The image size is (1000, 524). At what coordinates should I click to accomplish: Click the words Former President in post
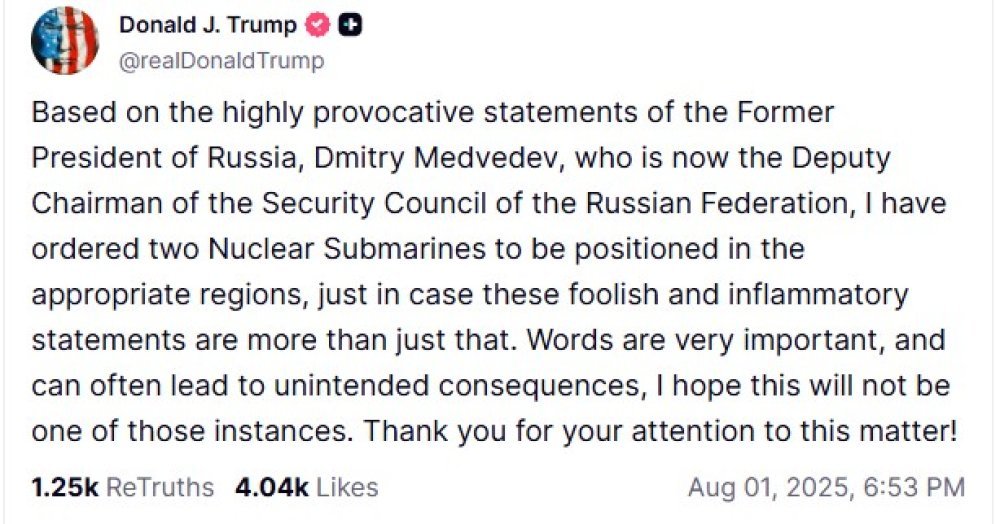(x=785, y=113)
